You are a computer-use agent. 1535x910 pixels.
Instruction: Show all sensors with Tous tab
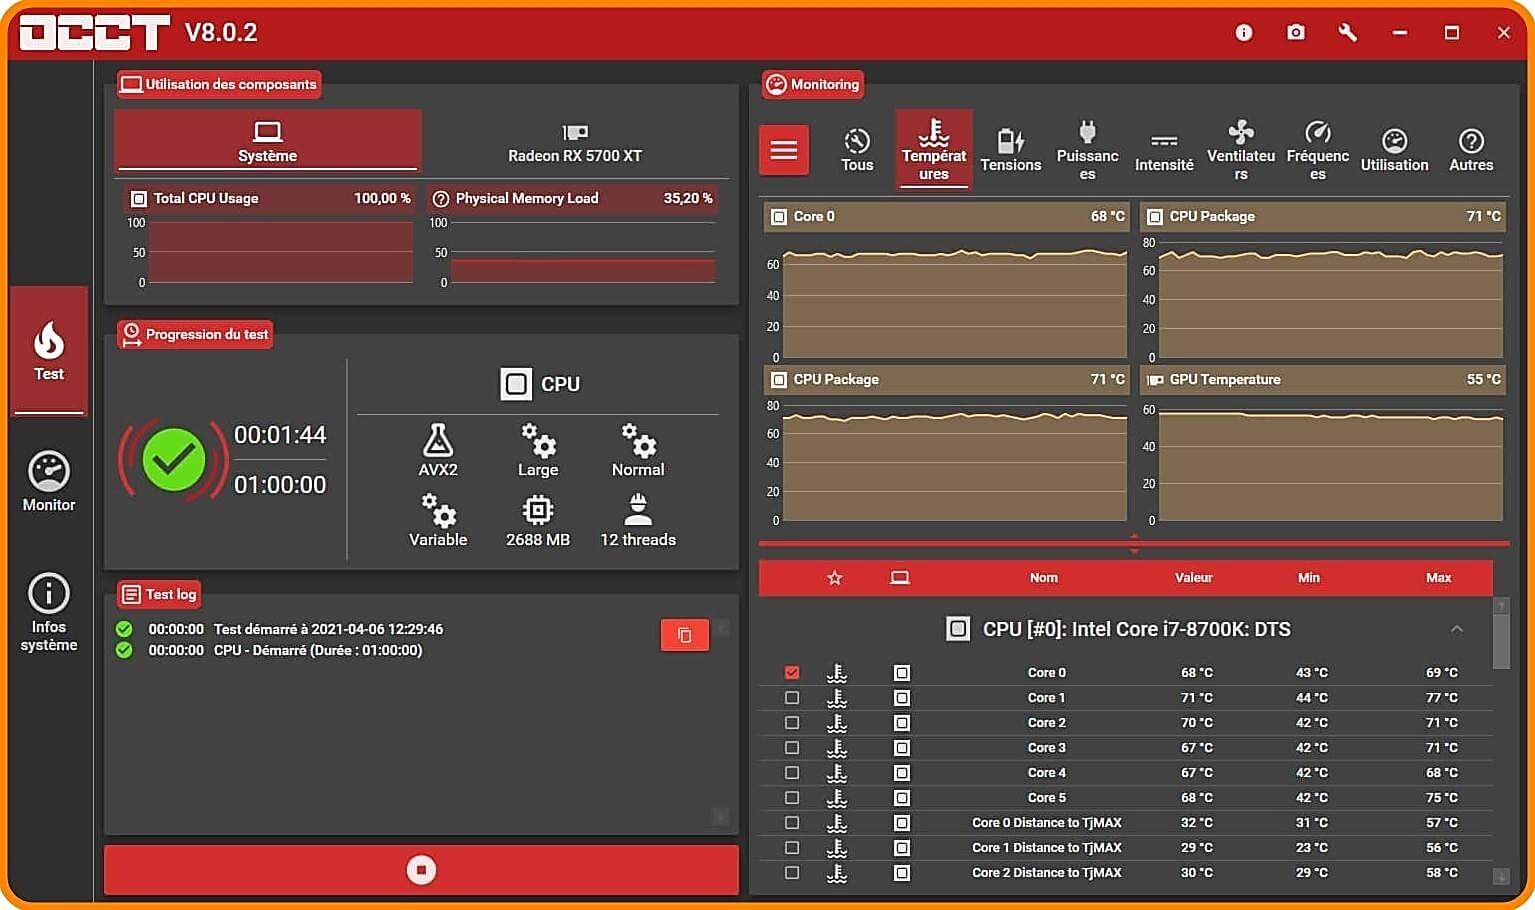pyautogui.click(x=857, y=150)
